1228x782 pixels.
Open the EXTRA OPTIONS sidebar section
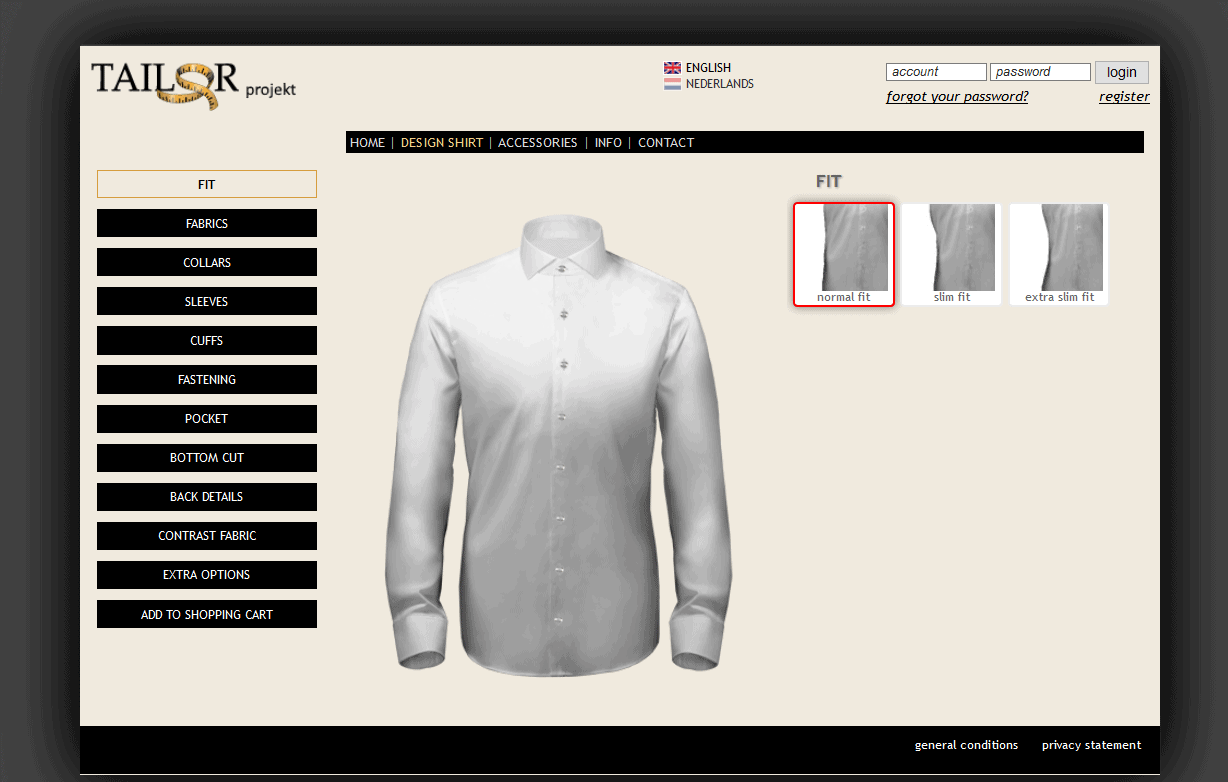point(207,575)
